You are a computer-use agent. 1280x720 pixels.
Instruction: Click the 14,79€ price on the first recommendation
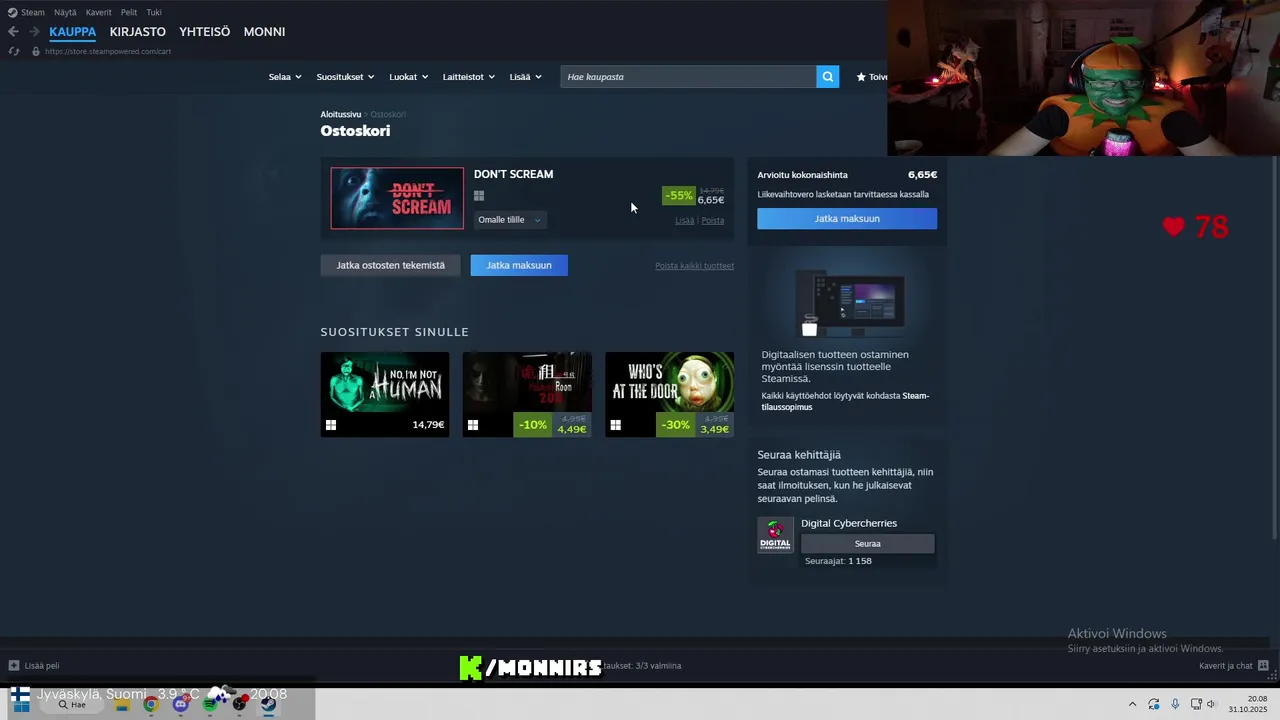tap(428, 425)
